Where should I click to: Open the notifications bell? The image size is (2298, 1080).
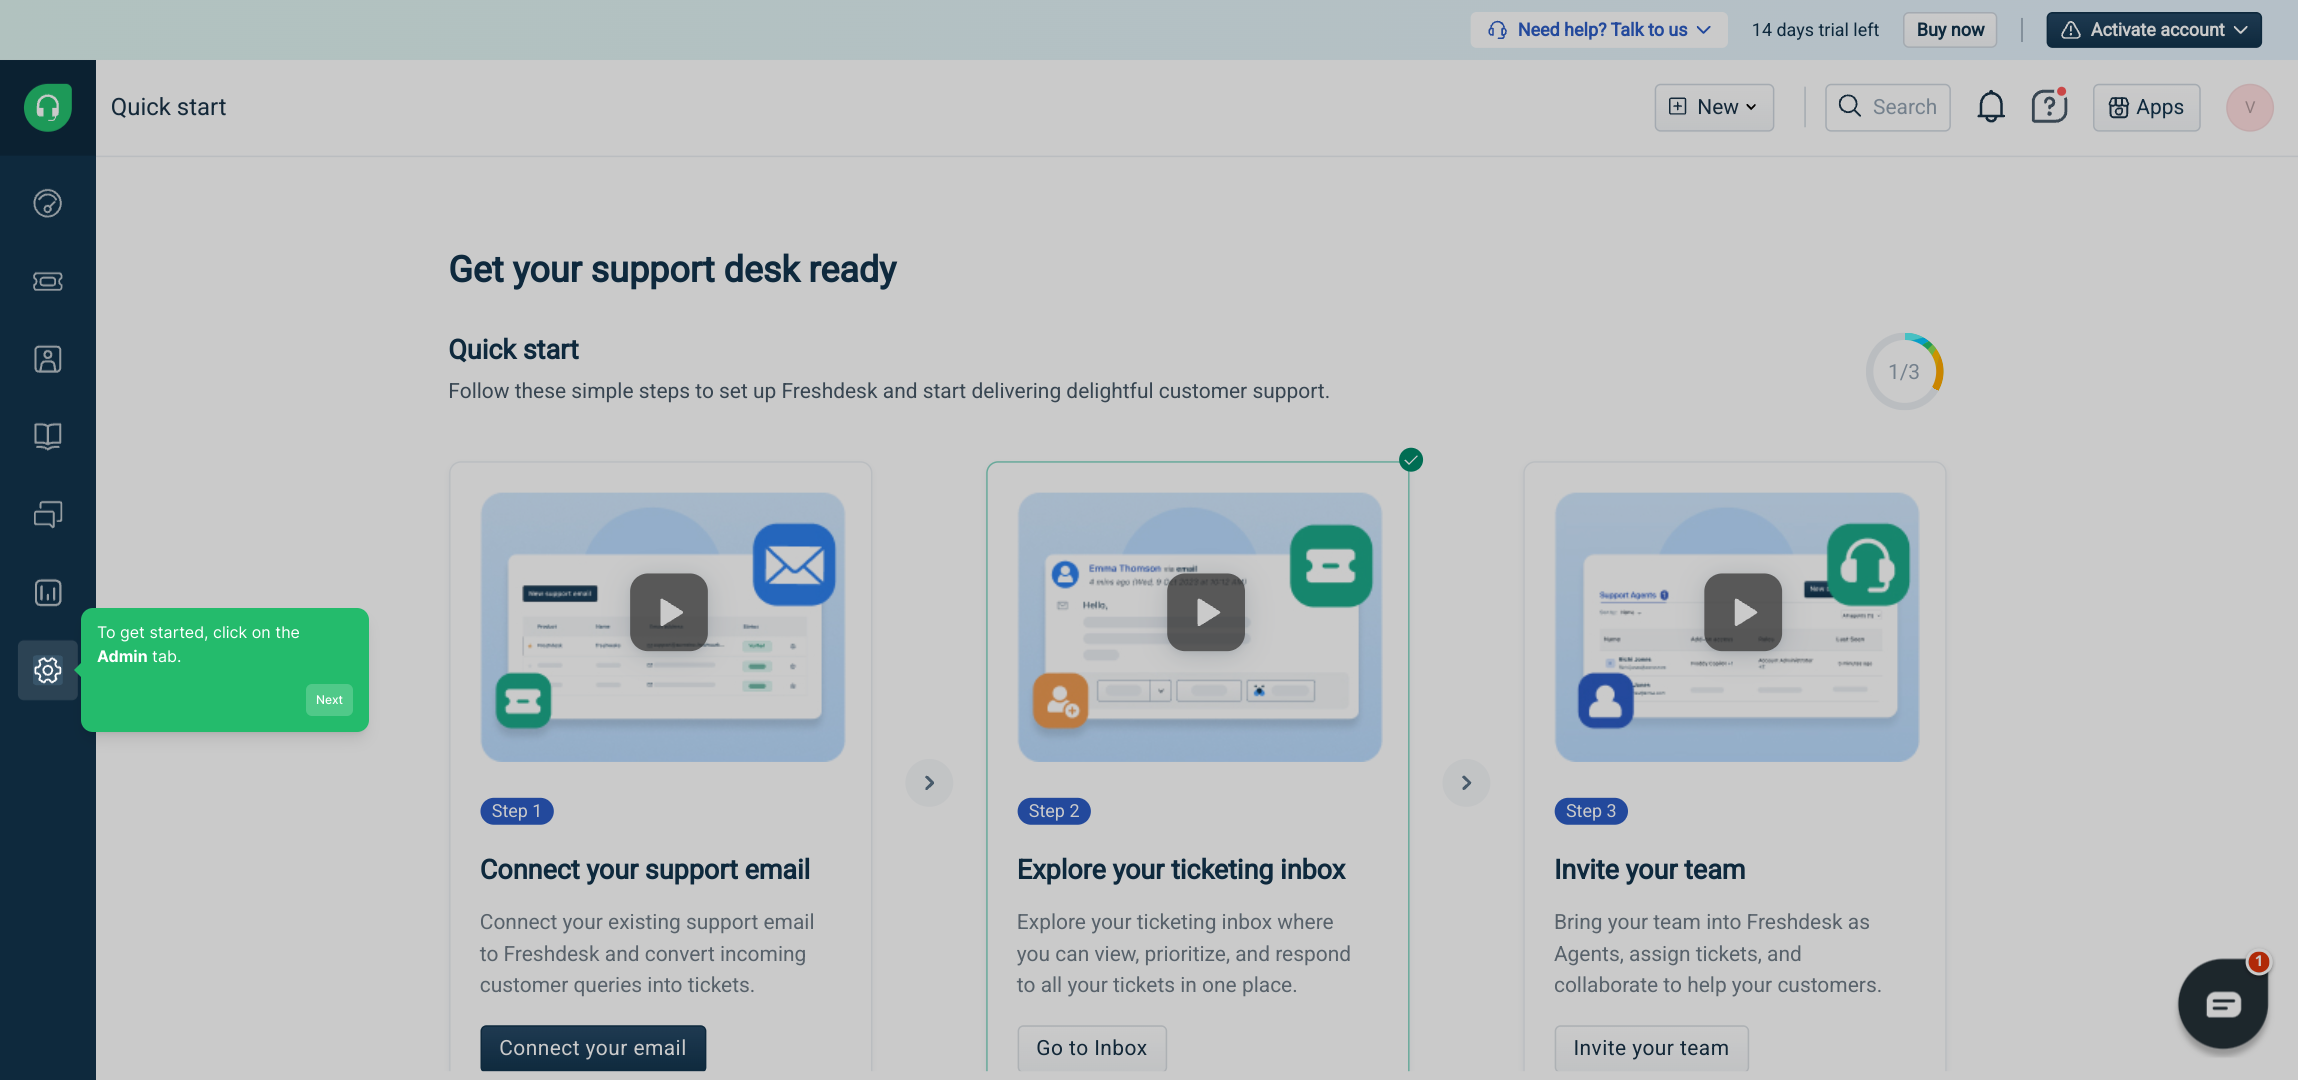(1991, 107)
